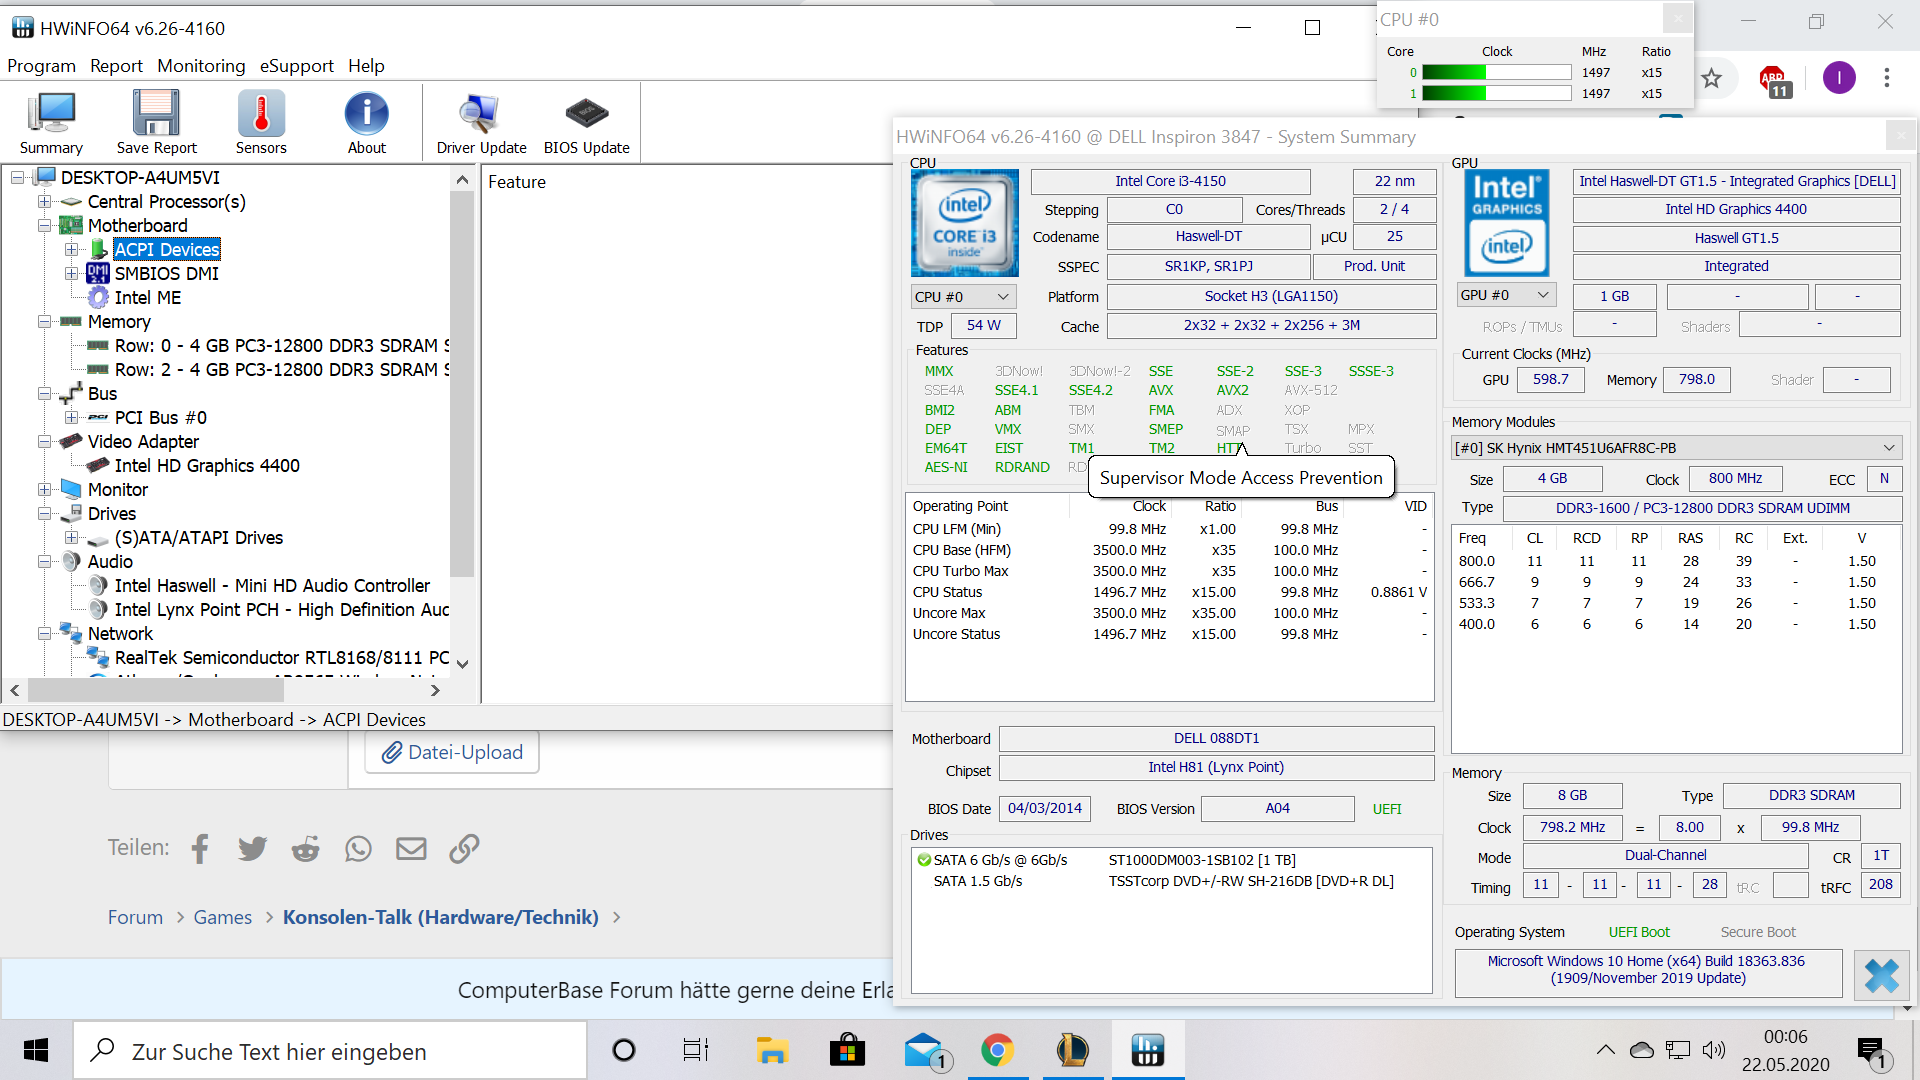Focus the Windows search box
1920x1080 pixels.
pos(331,1051)
